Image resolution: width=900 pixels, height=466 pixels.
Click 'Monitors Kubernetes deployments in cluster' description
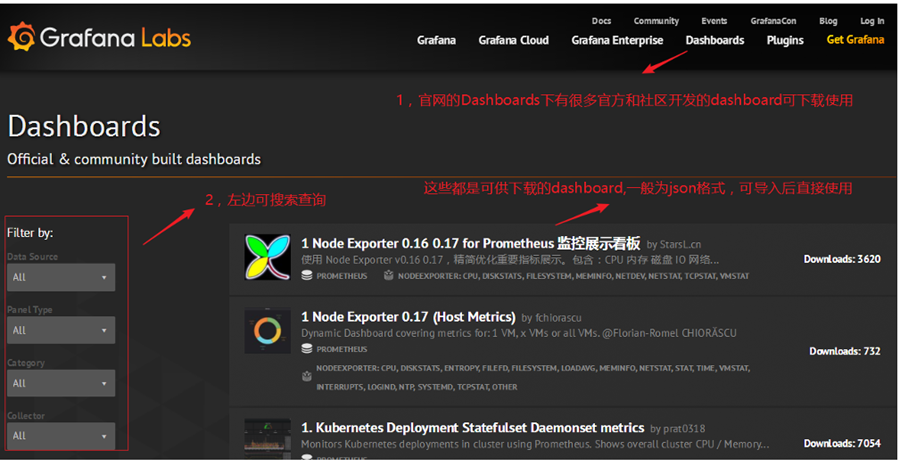point(535,444)
